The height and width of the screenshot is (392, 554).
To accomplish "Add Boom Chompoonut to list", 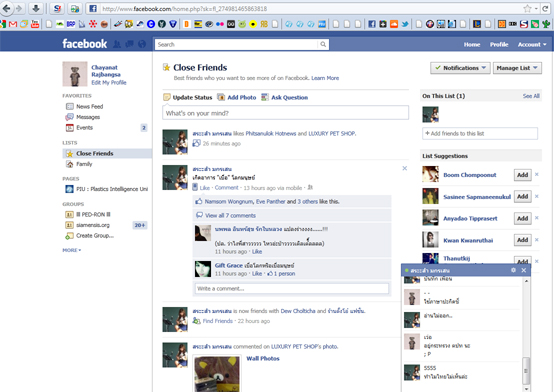I will tap(523, 175).
